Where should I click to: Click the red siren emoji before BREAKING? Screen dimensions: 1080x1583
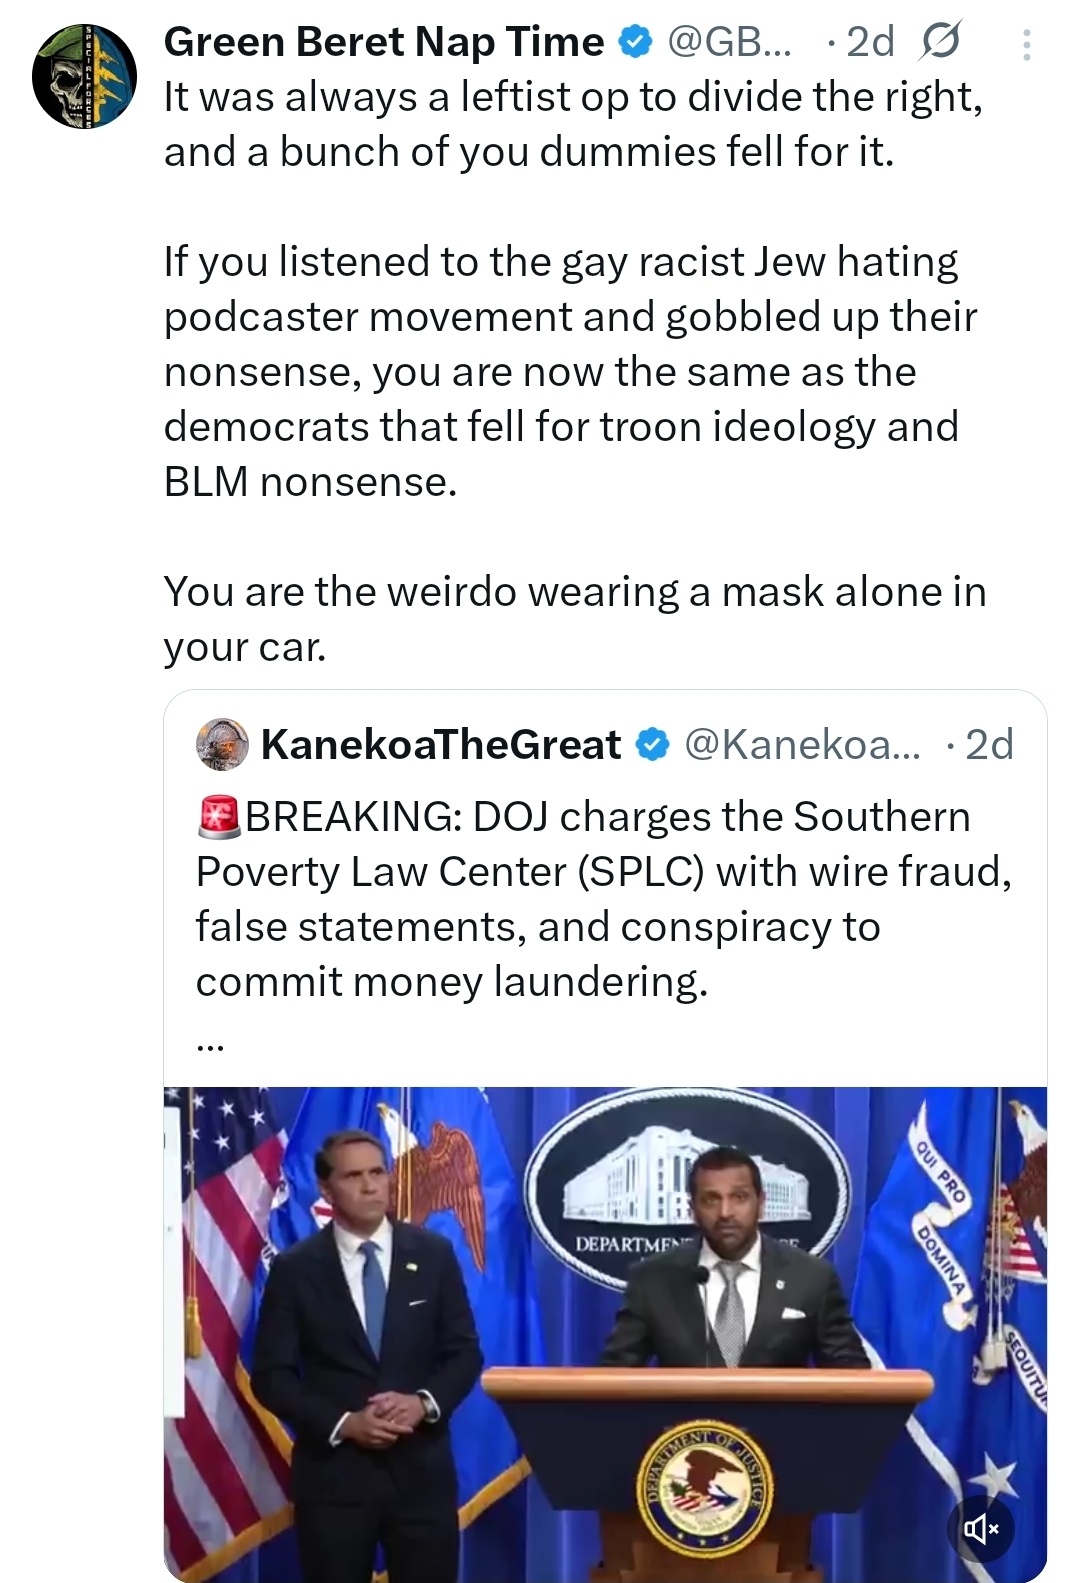point(219,817)
